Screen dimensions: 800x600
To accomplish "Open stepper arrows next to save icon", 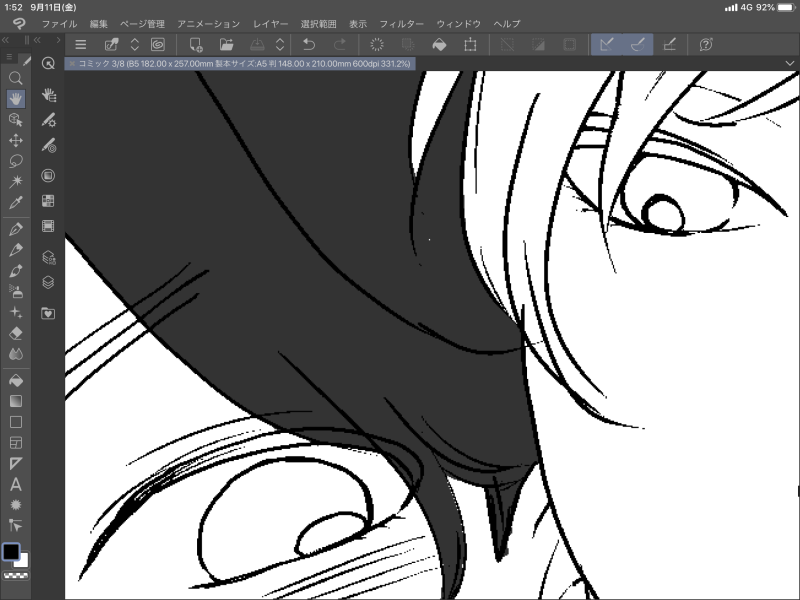I will coord(280,44).
